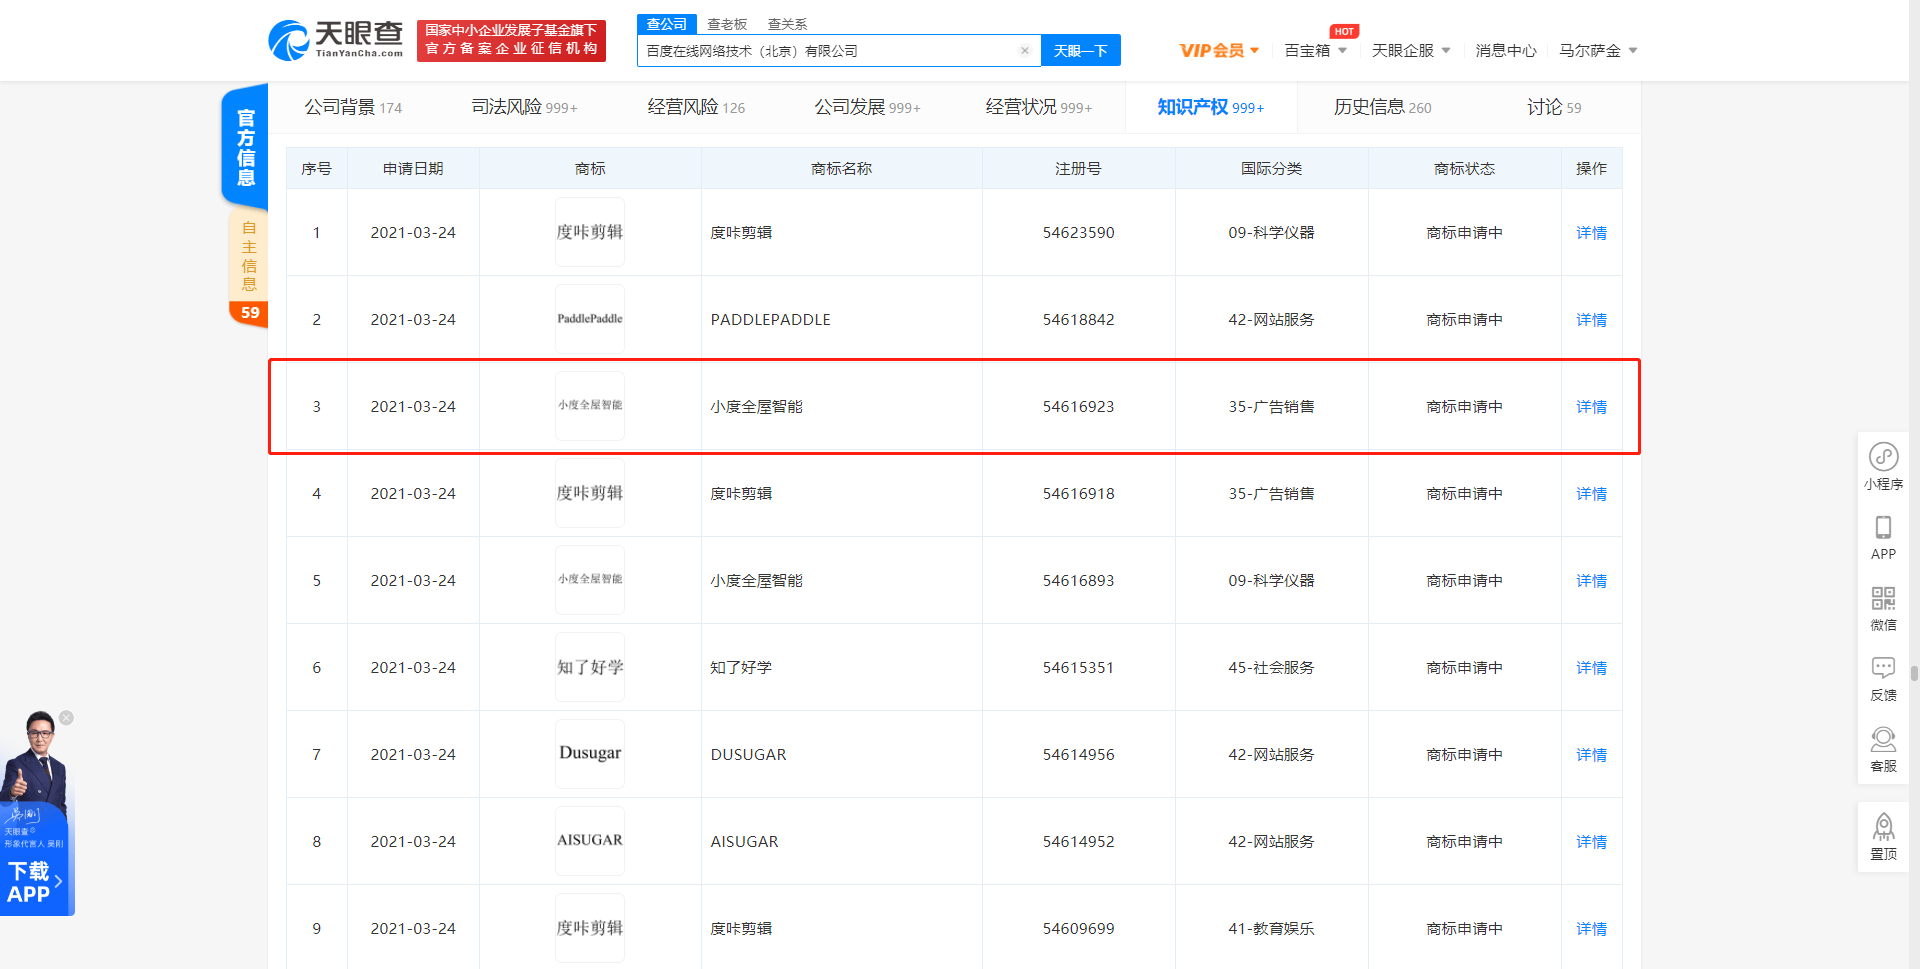Select the 查关系 search tab

[787, 24]
